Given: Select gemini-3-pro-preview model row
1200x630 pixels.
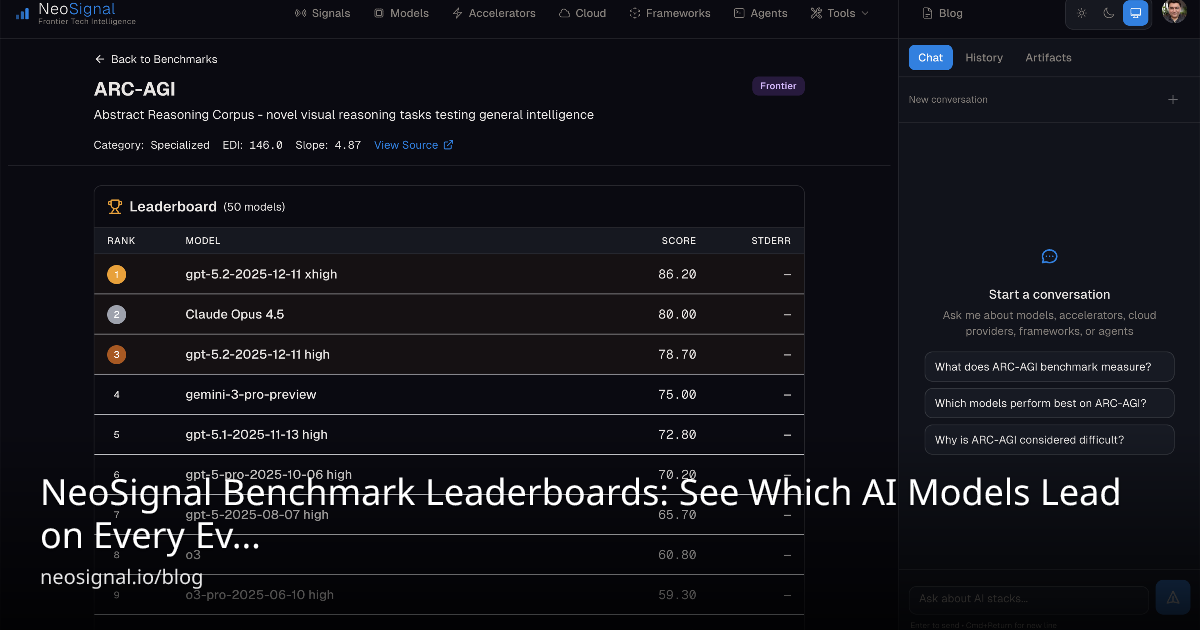Looking at the screenshot, I should click(449, 394).
